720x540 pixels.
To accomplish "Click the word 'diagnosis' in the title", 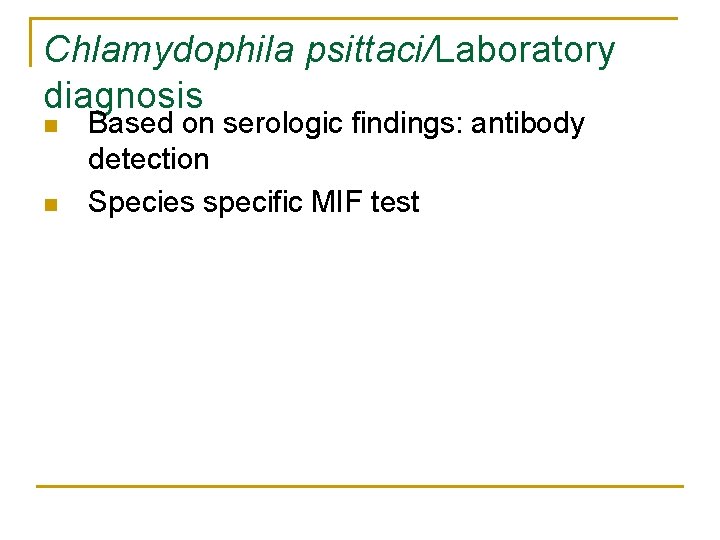I will pos(123,94).
